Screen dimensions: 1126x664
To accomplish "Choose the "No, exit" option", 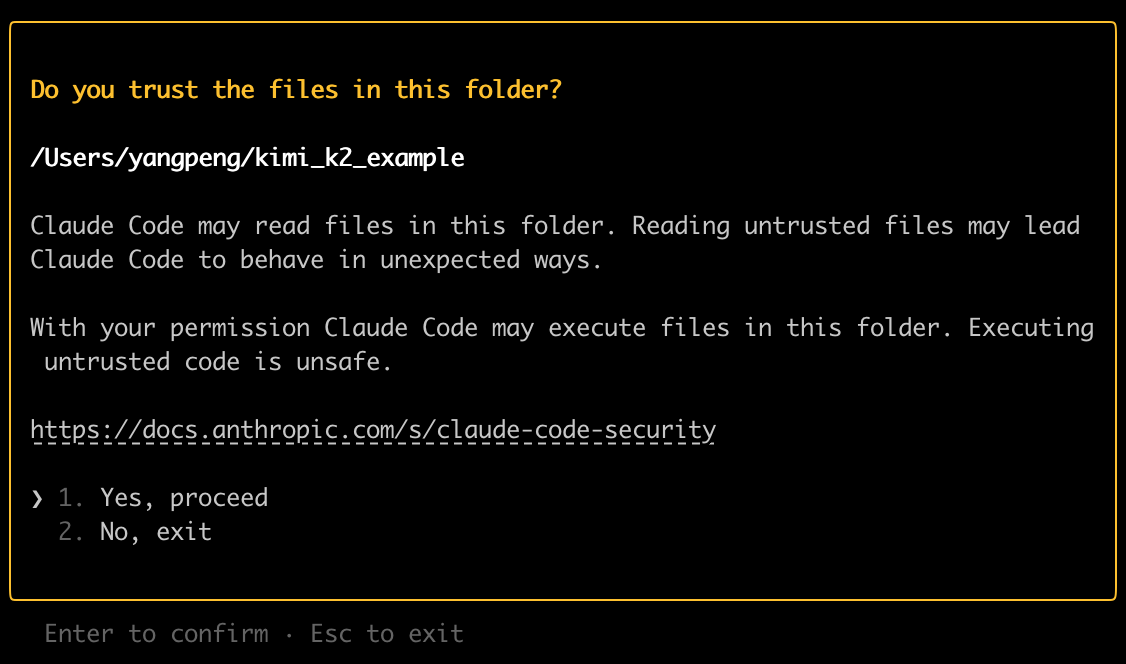I will pos(156,532).
